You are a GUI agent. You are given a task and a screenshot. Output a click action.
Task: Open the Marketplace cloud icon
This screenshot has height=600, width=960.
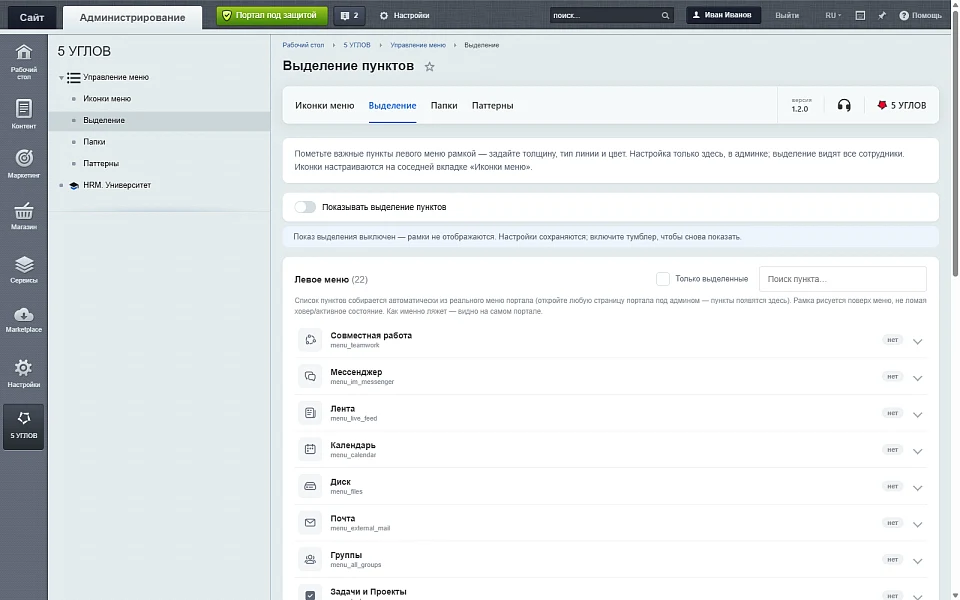pos(23,320)
